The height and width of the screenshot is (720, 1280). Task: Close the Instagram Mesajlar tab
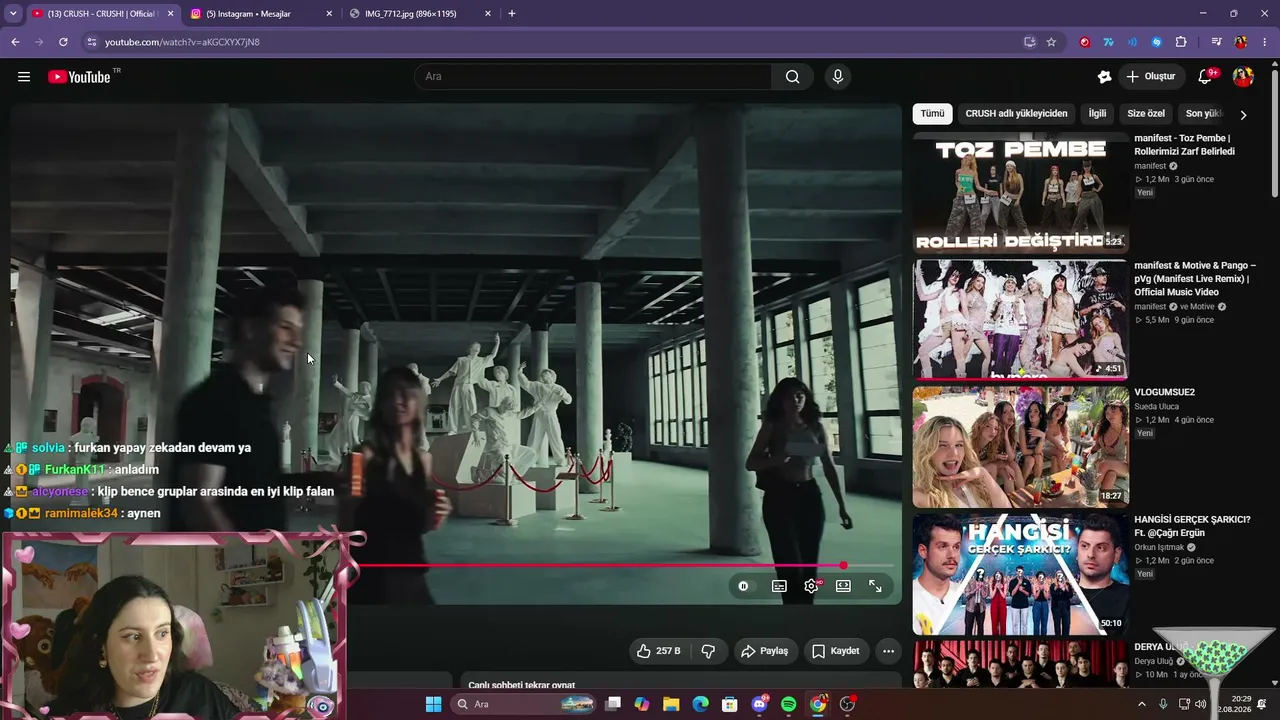pos(329,14)
